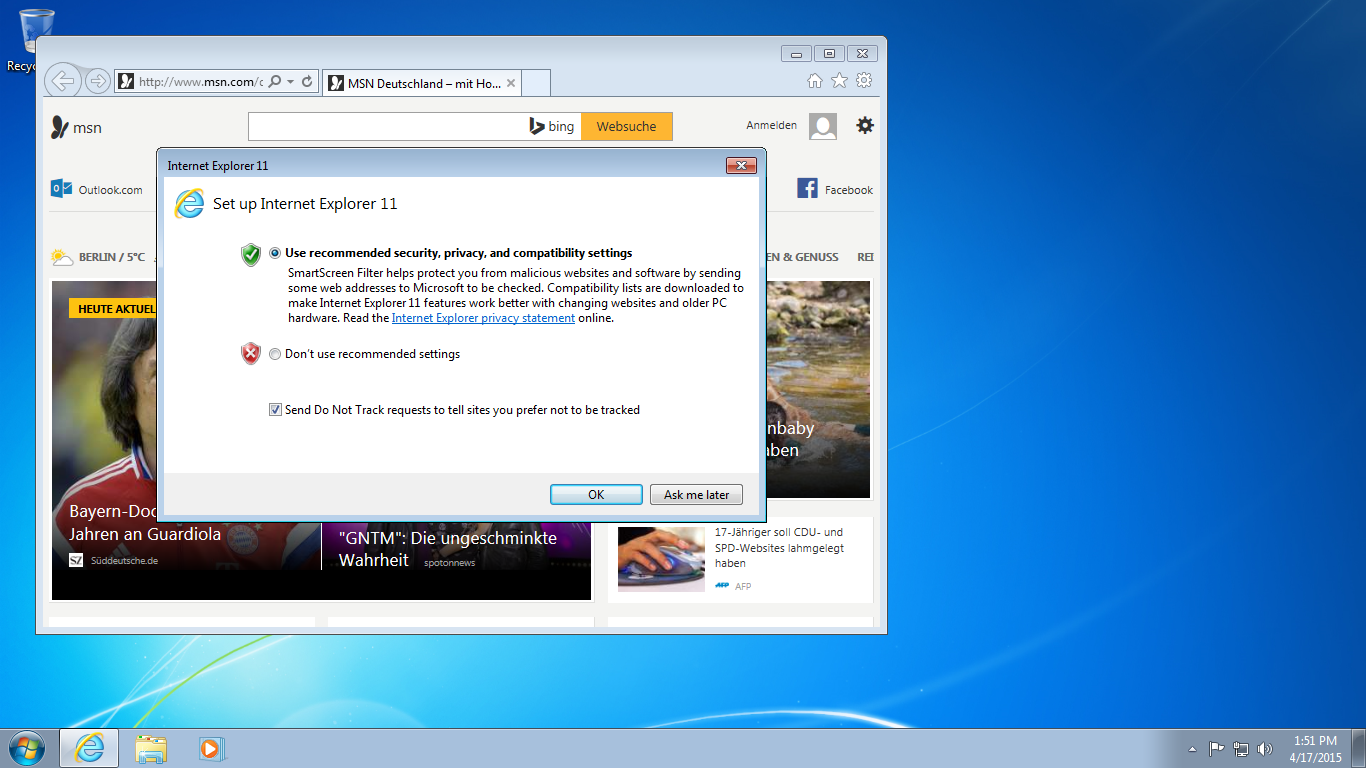The image size is (1366, 768).
Task: Open the 'GNTM: Die ungeschminkte Wahrheit' headline
Action: point(448,549)
